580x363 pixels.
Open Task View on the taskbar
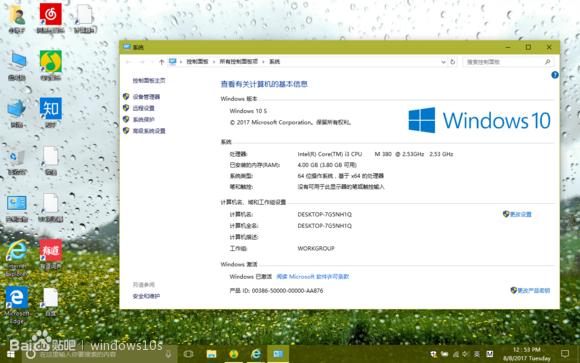[x=188, y=354]
